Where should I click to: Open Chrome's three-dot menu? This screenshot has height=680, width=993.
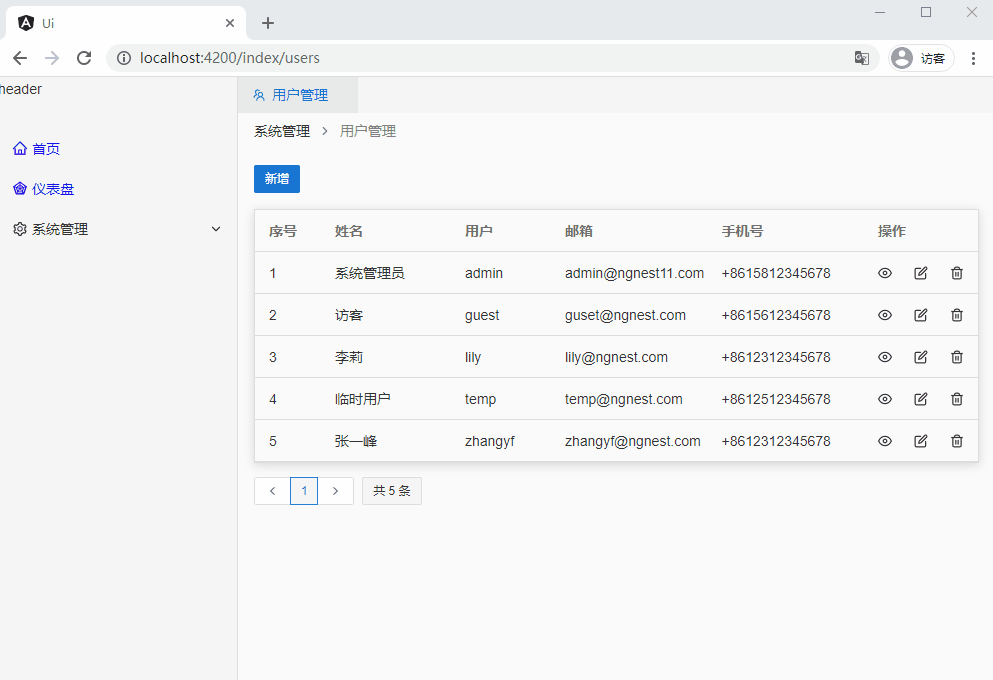[x=973, y=58]
